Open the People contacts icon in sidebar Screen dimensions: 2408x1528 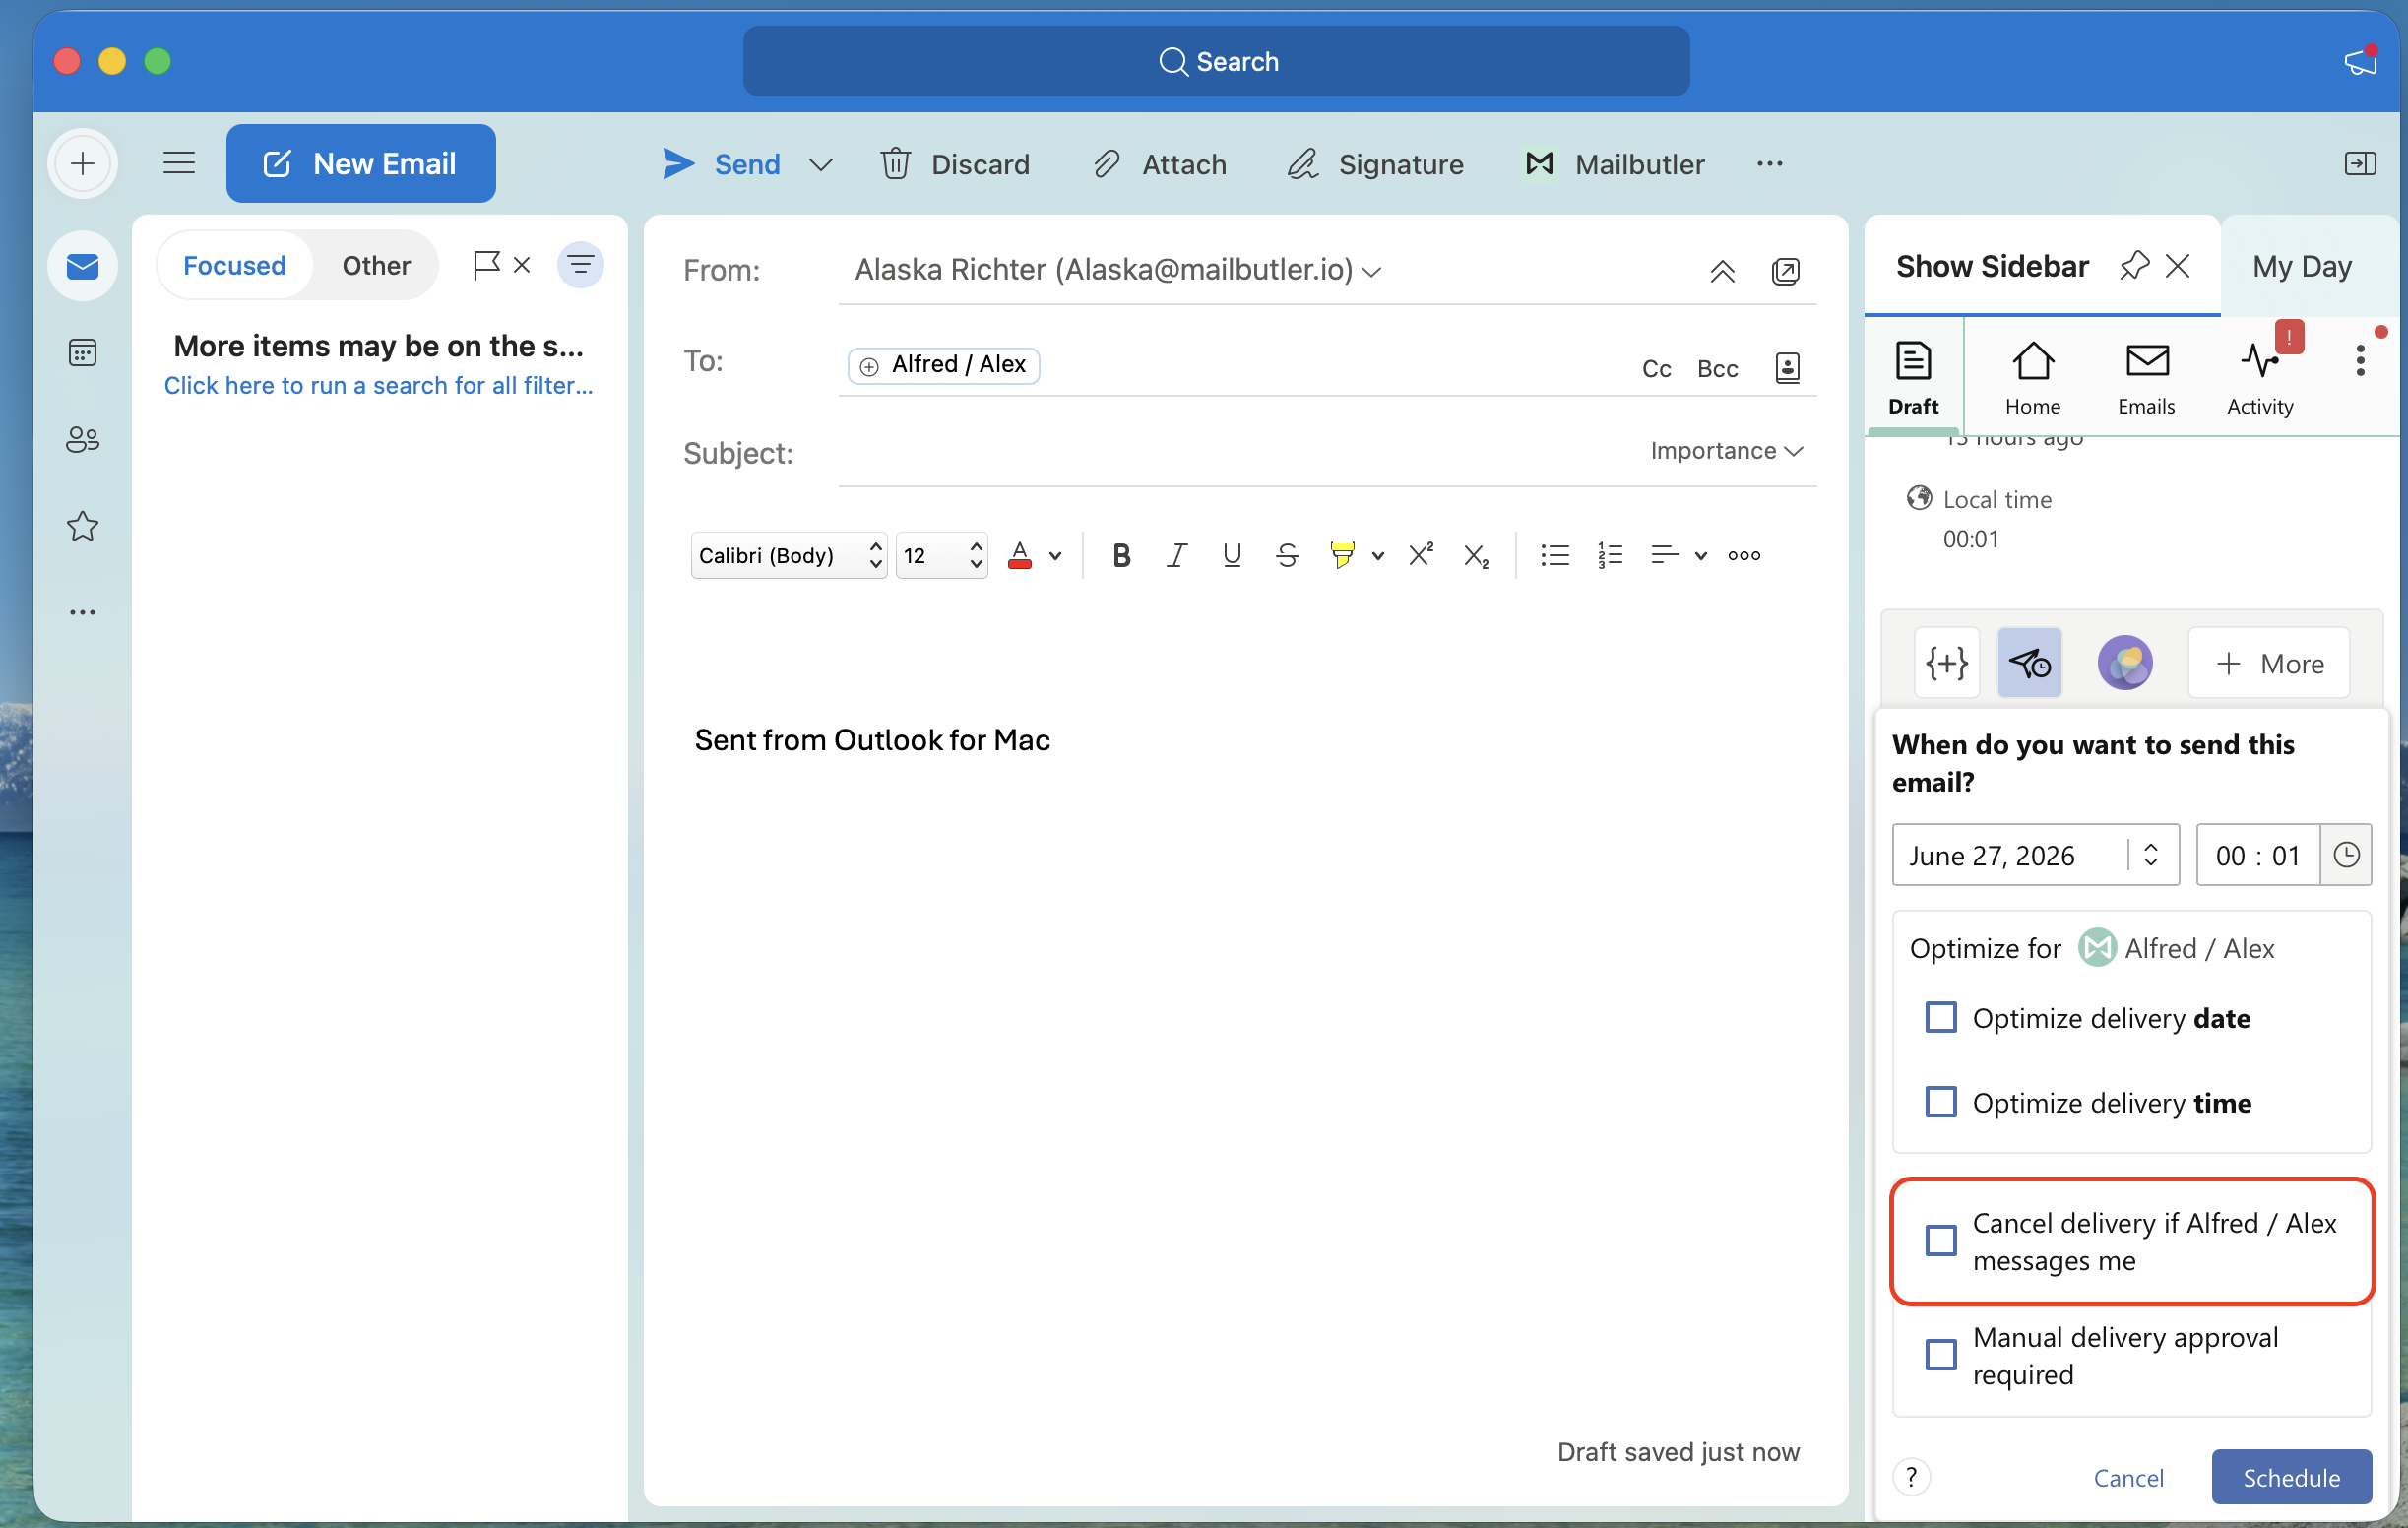coord(82,439)
